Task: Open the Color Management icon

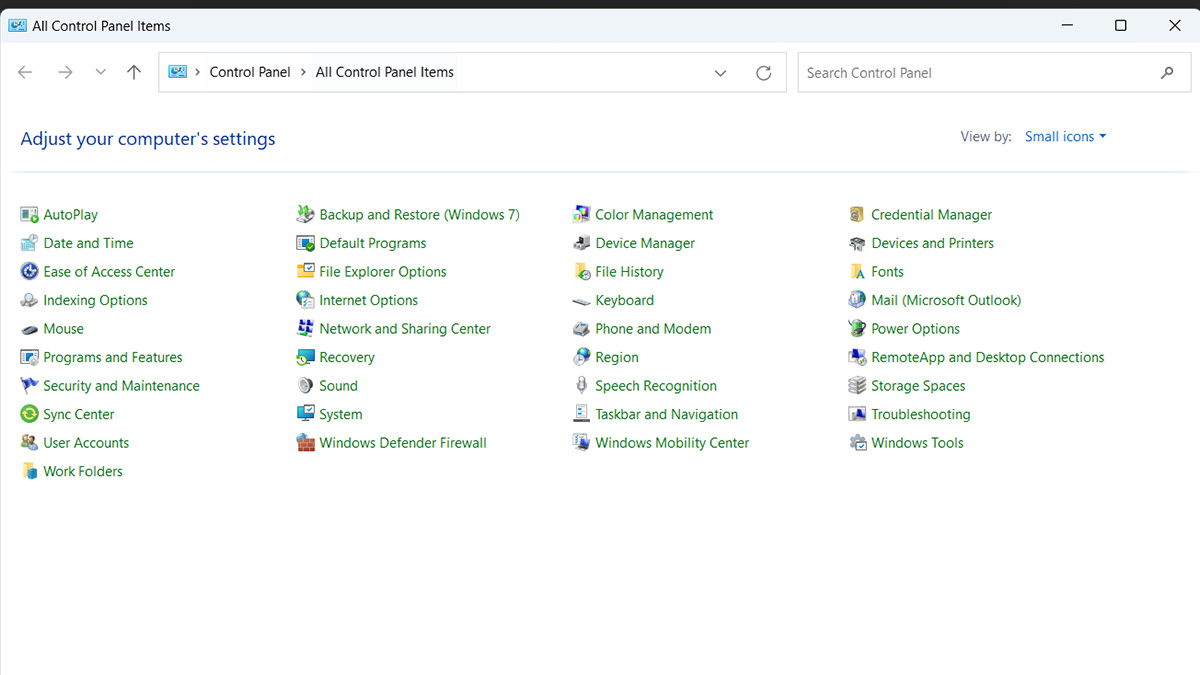Action: [x=581, y=215]
